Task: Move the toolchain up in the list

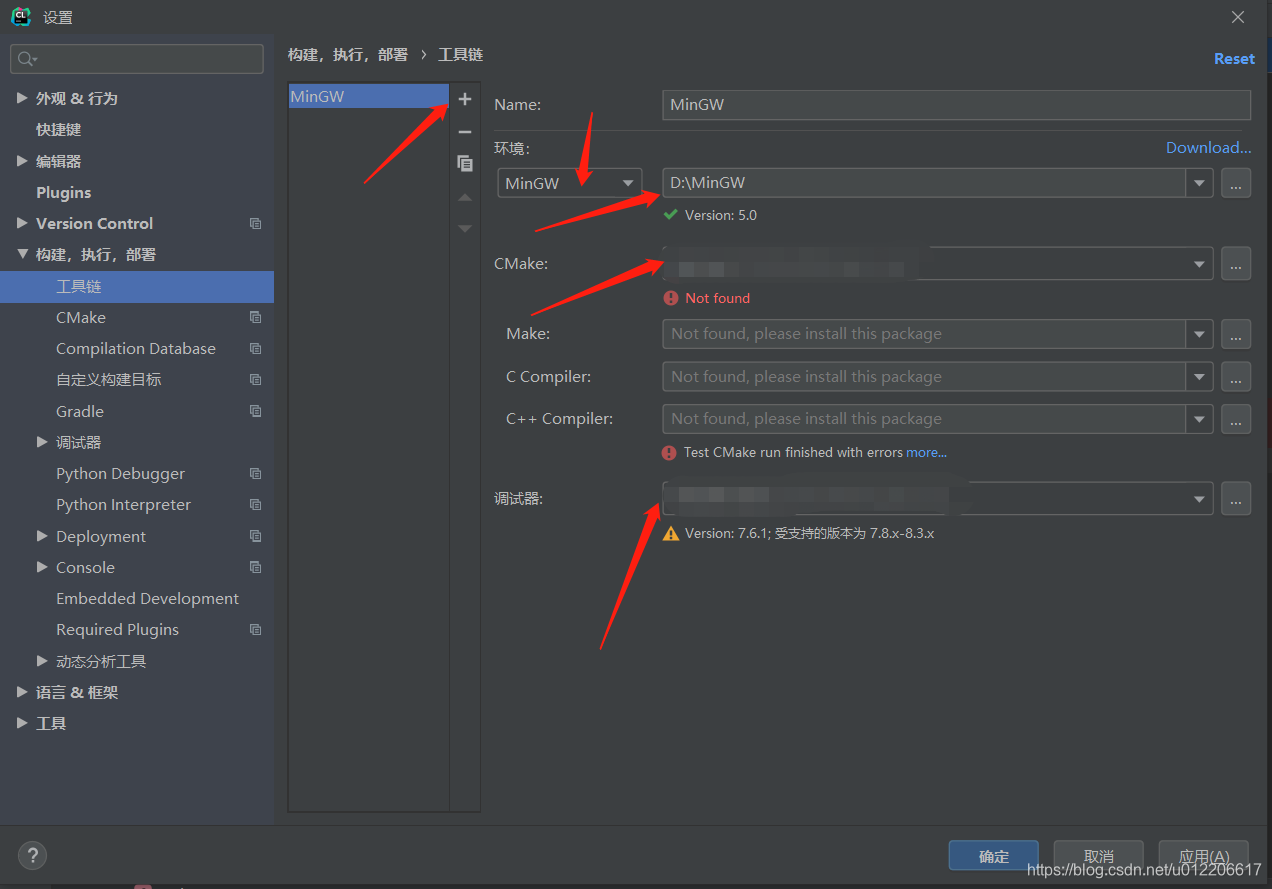Action: coord(465,198)
